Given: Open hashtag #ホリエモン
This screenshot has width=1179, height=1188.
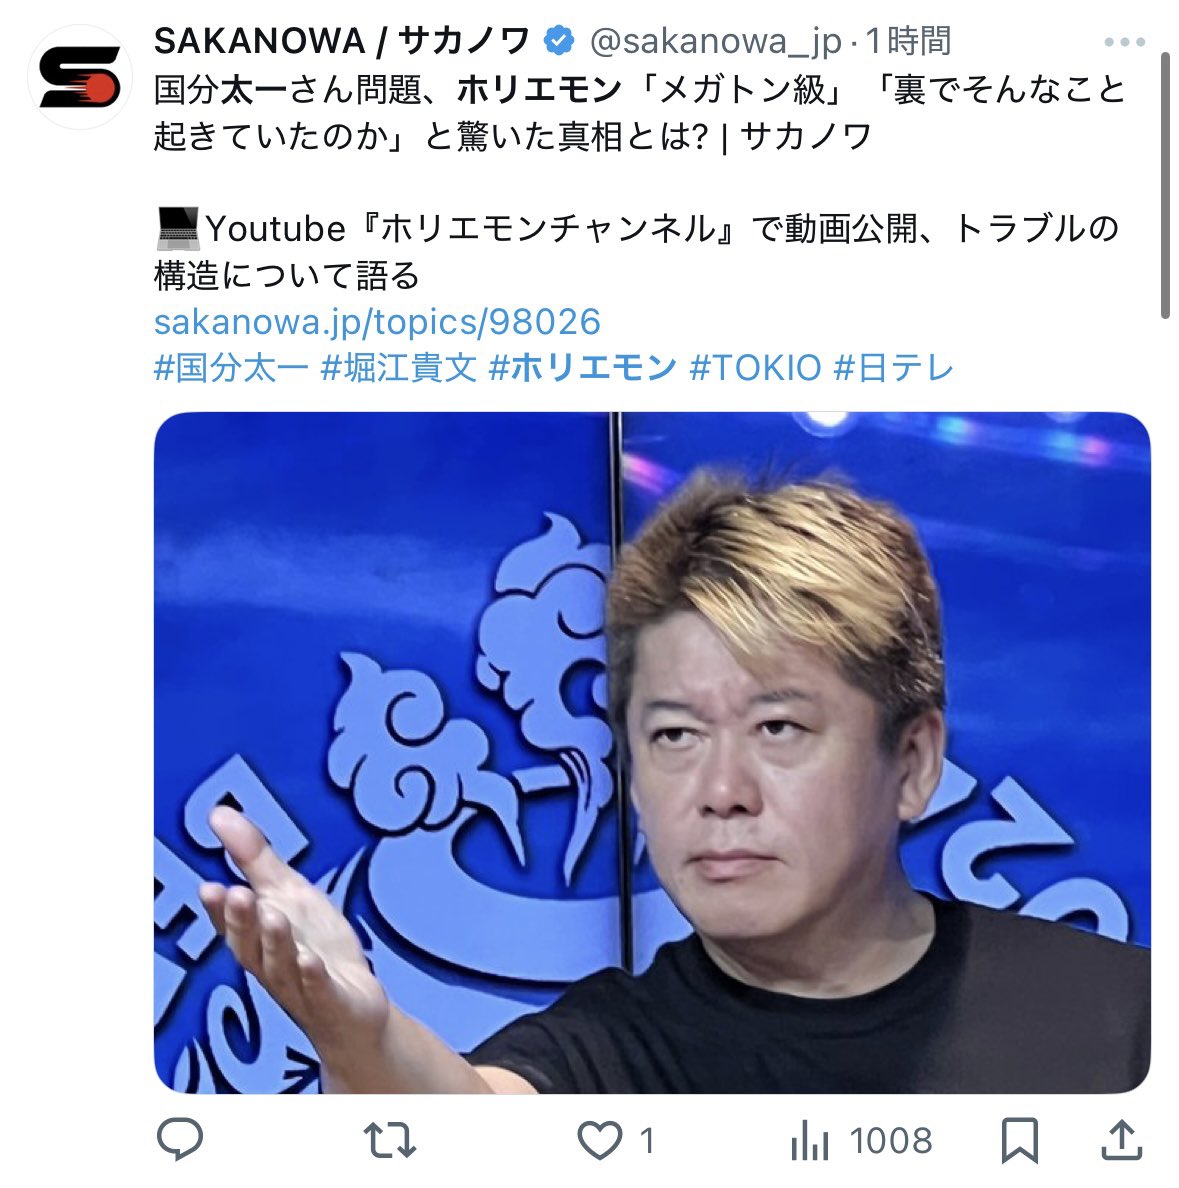Looking at the screenshot, I should point(583,368).
